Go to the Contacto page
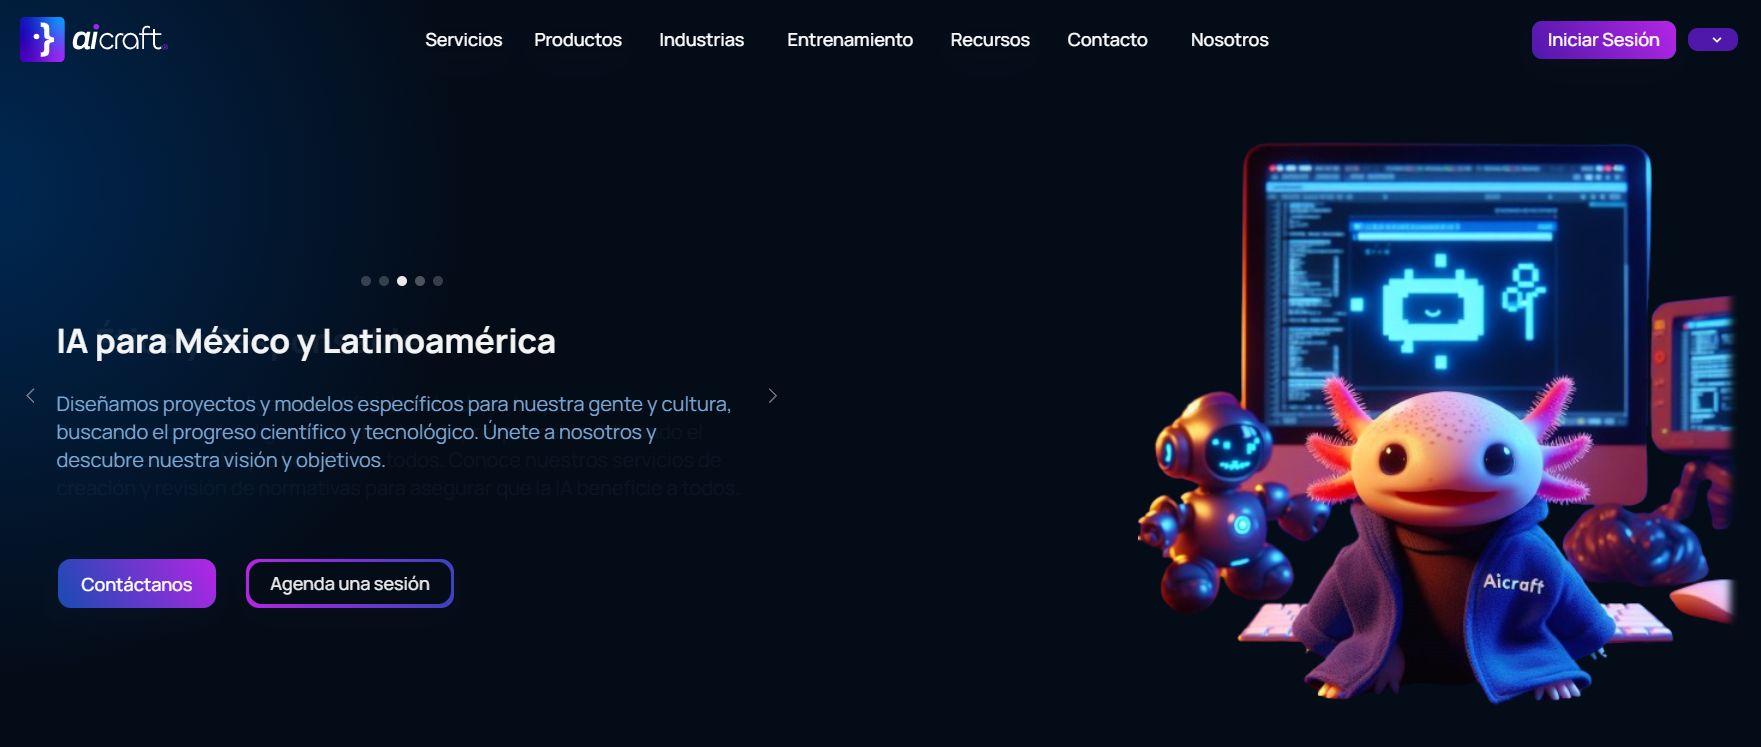The width and height of the screenshot is (1761, 747). coord(1107,40)
